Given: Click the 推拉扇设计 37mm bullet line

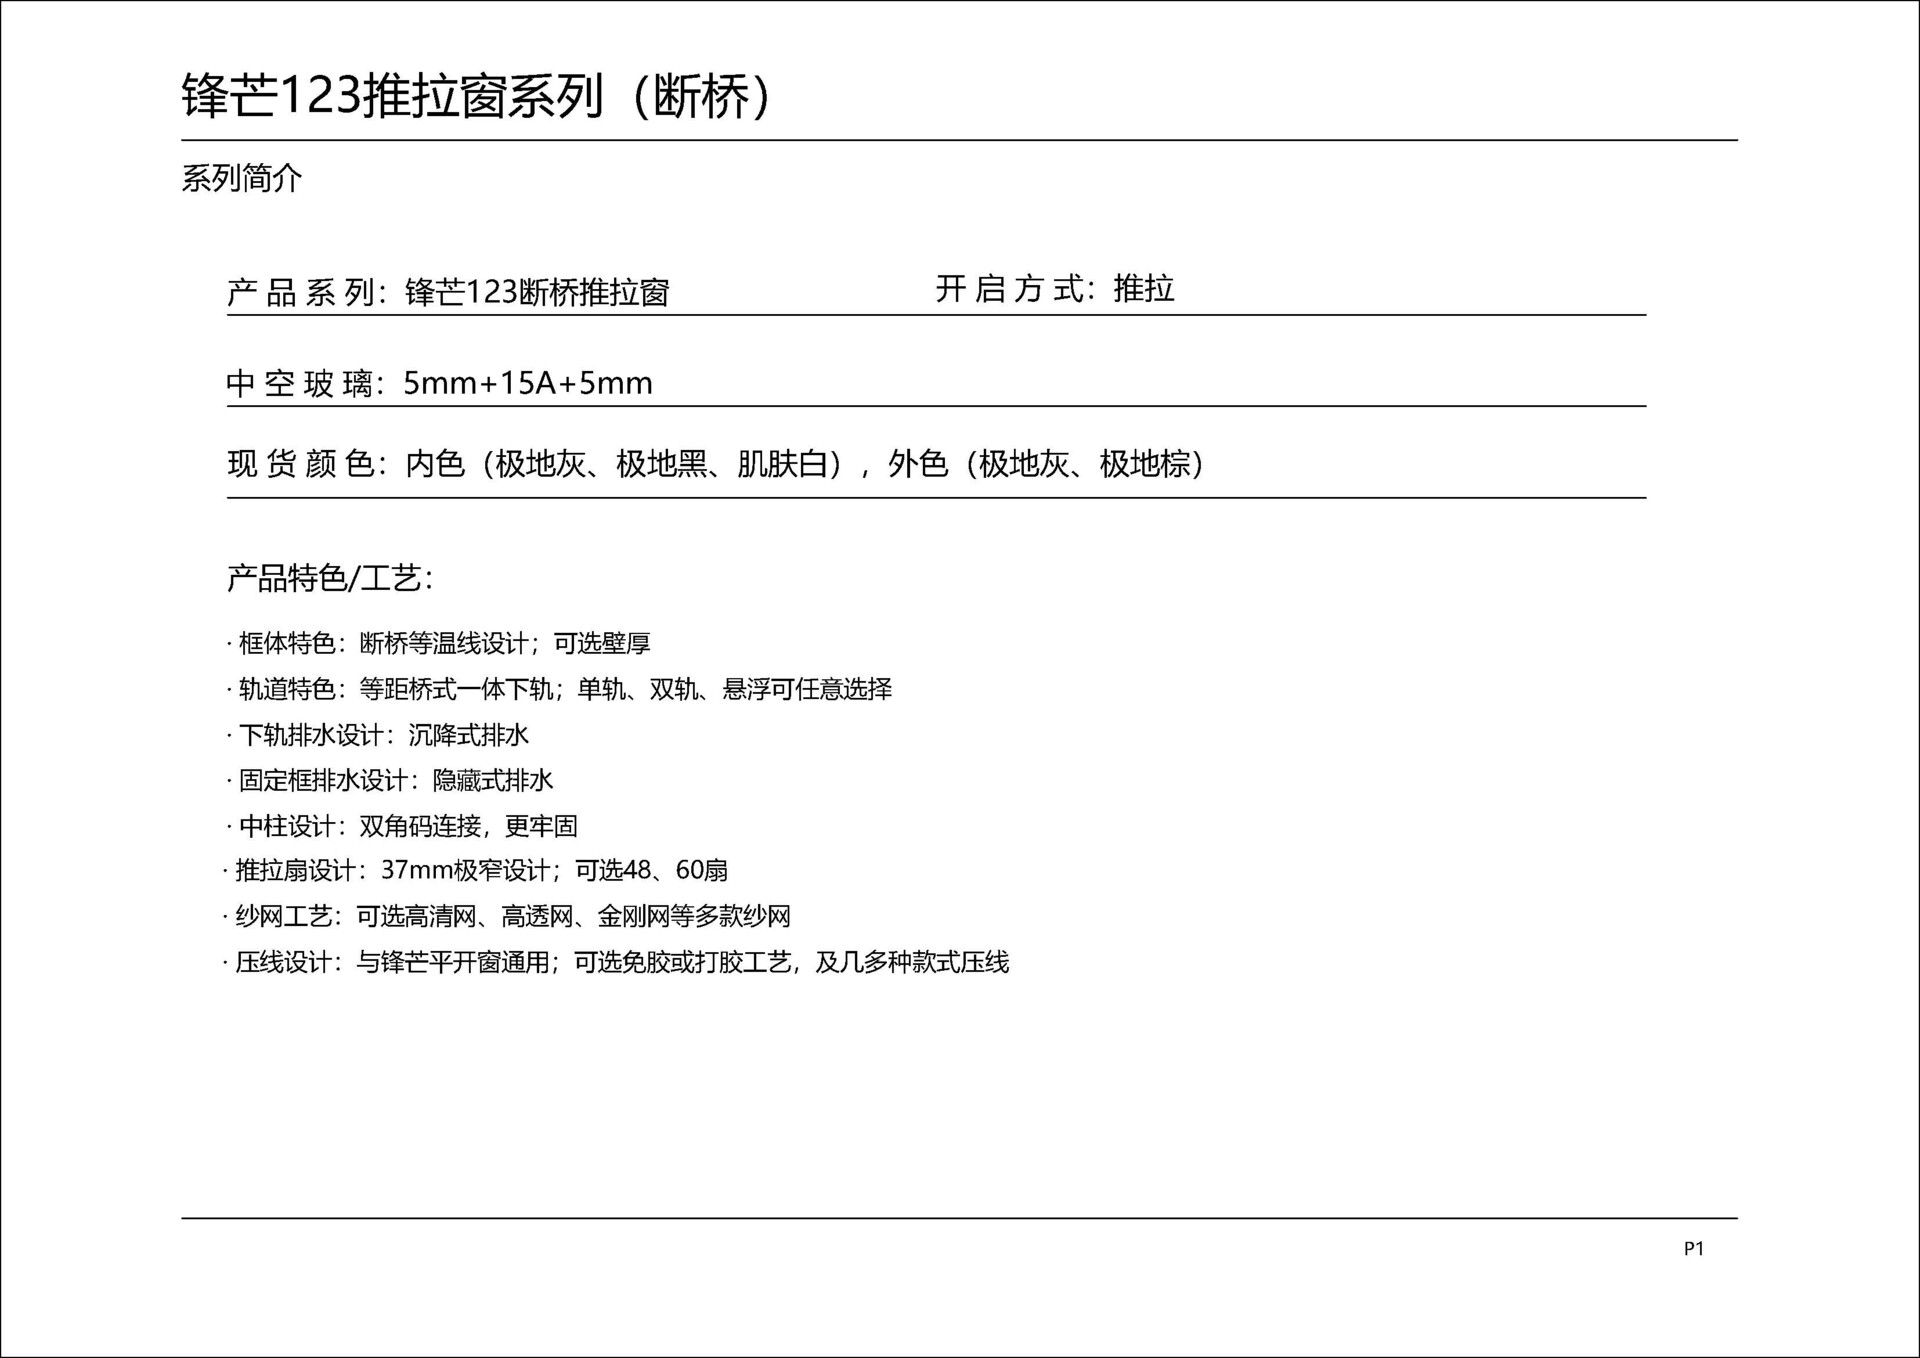Looking at the screenshot, I should coord(475,870).
